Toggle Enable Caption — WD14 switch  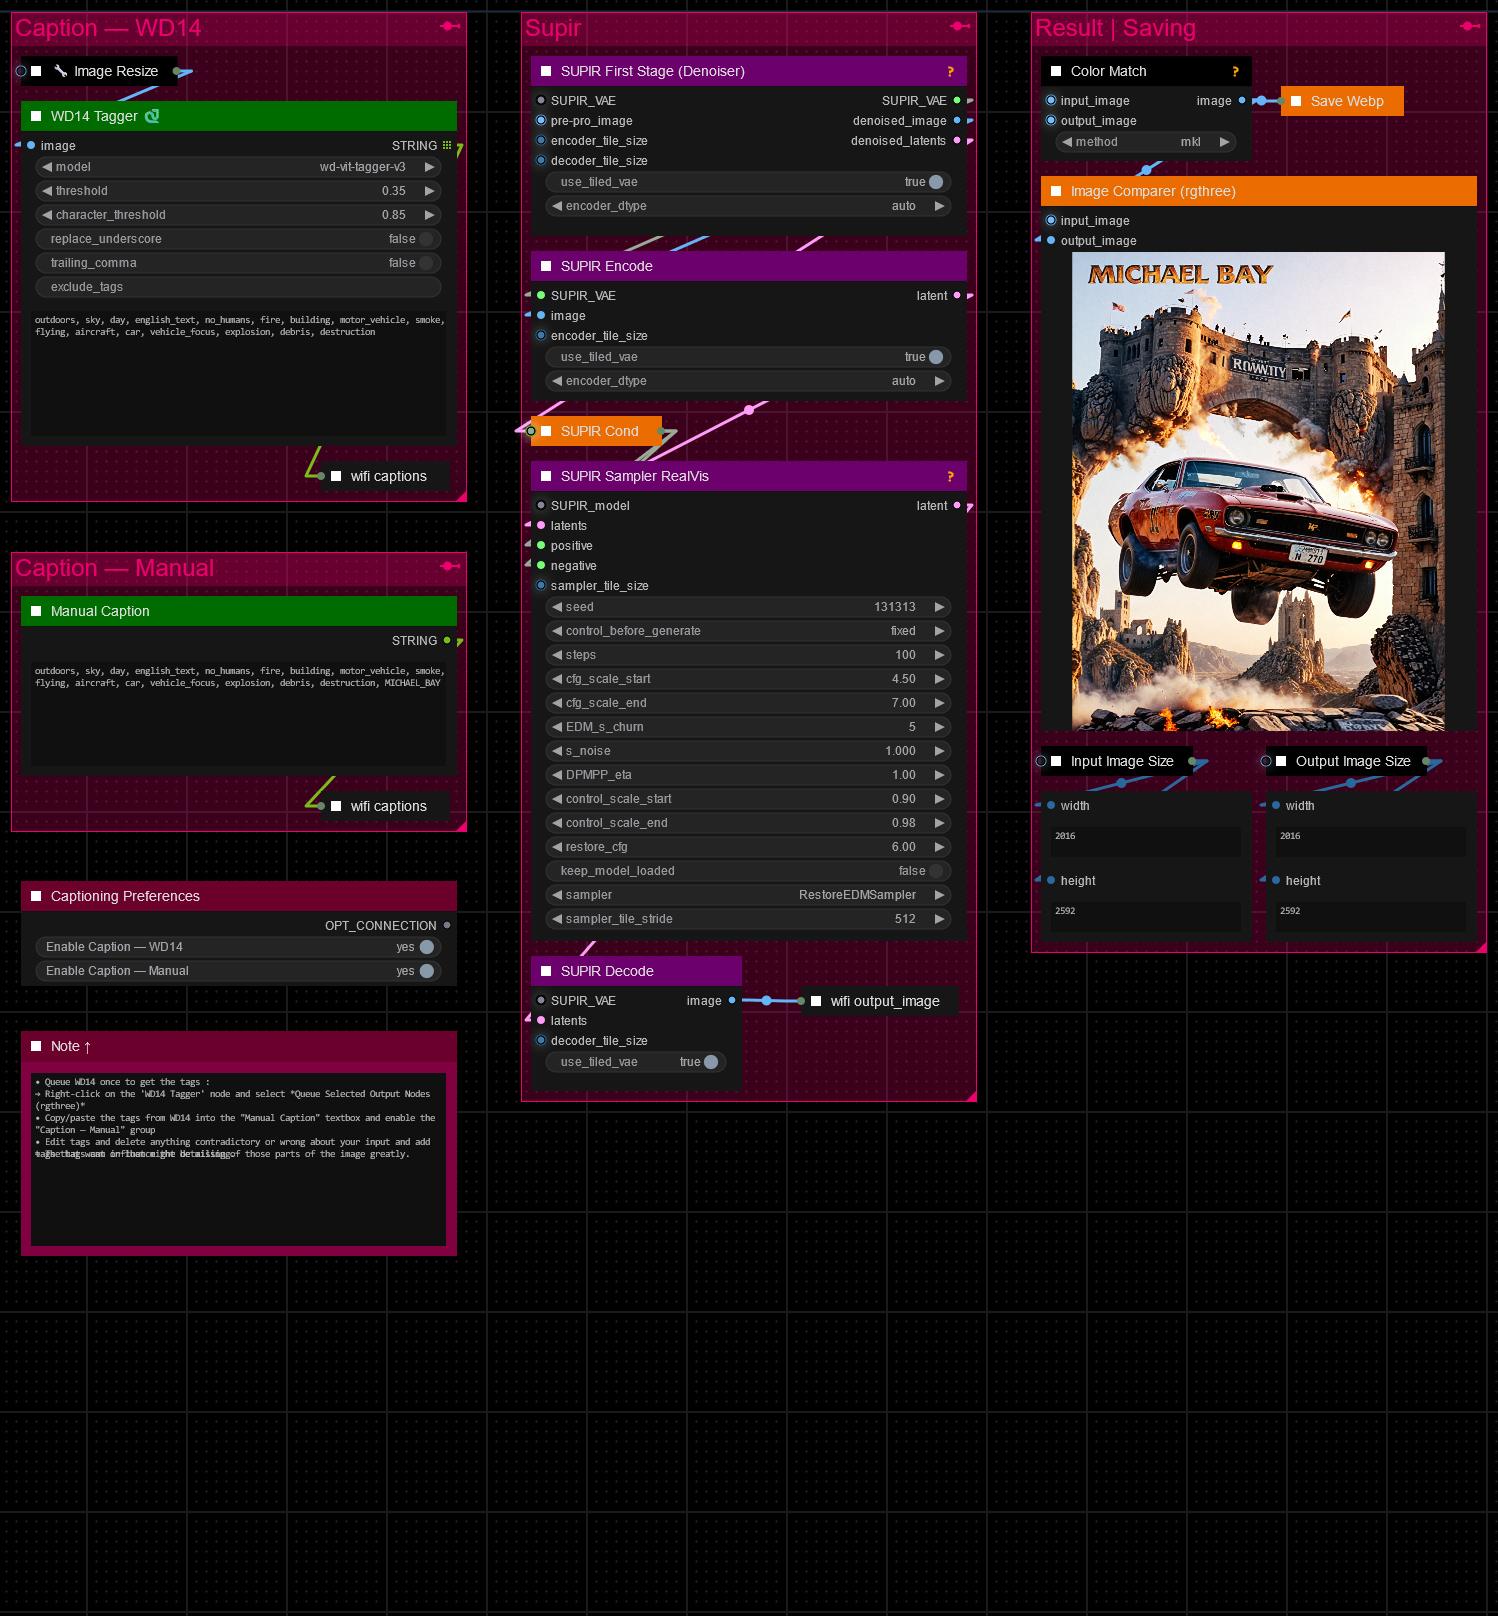(x=427, y=947)
